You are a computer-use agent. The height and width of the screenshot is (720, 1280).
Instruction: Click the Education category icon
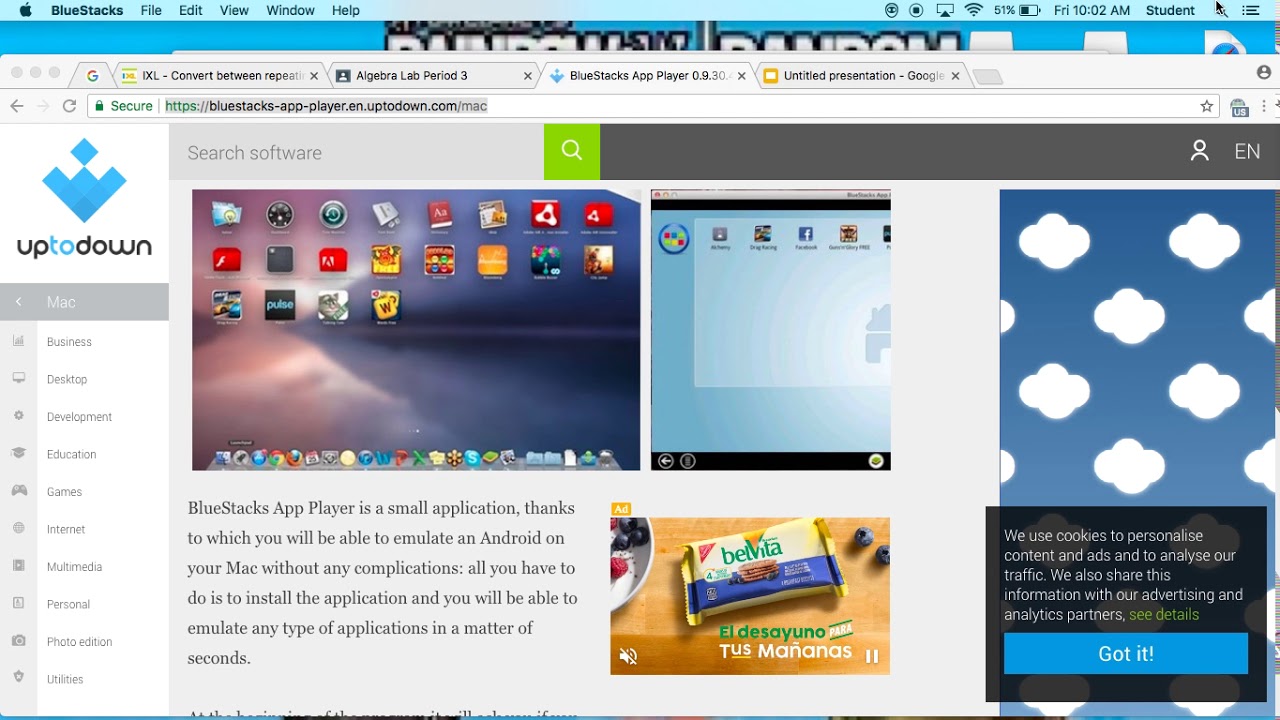[x=18, y=453]
